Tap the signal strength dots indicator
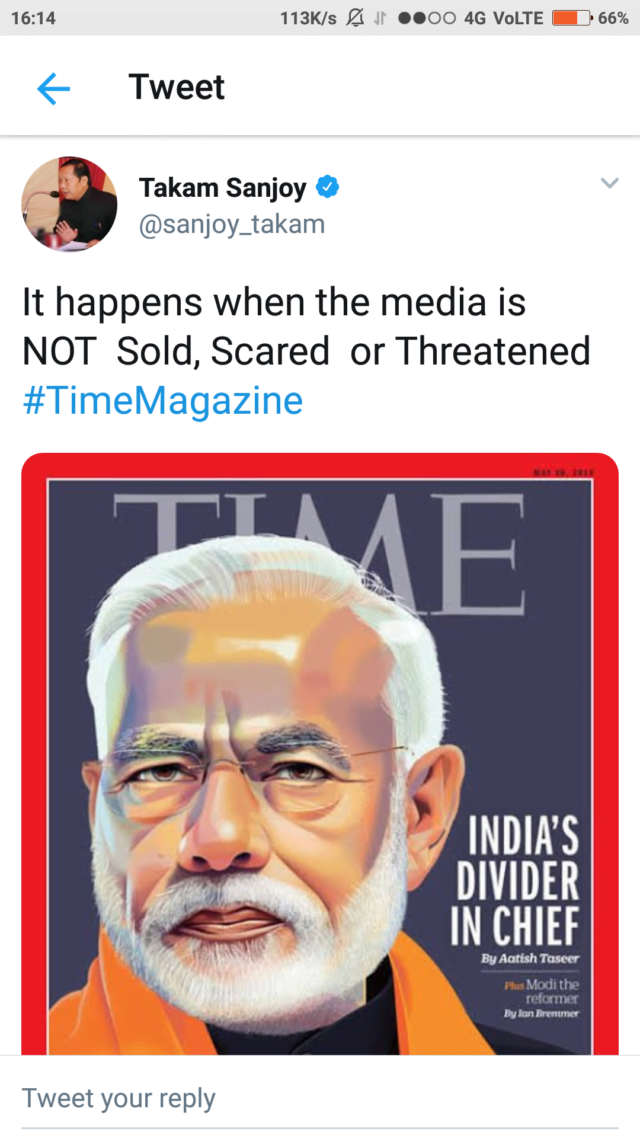The image size is (640, 1138). point(427,18)
